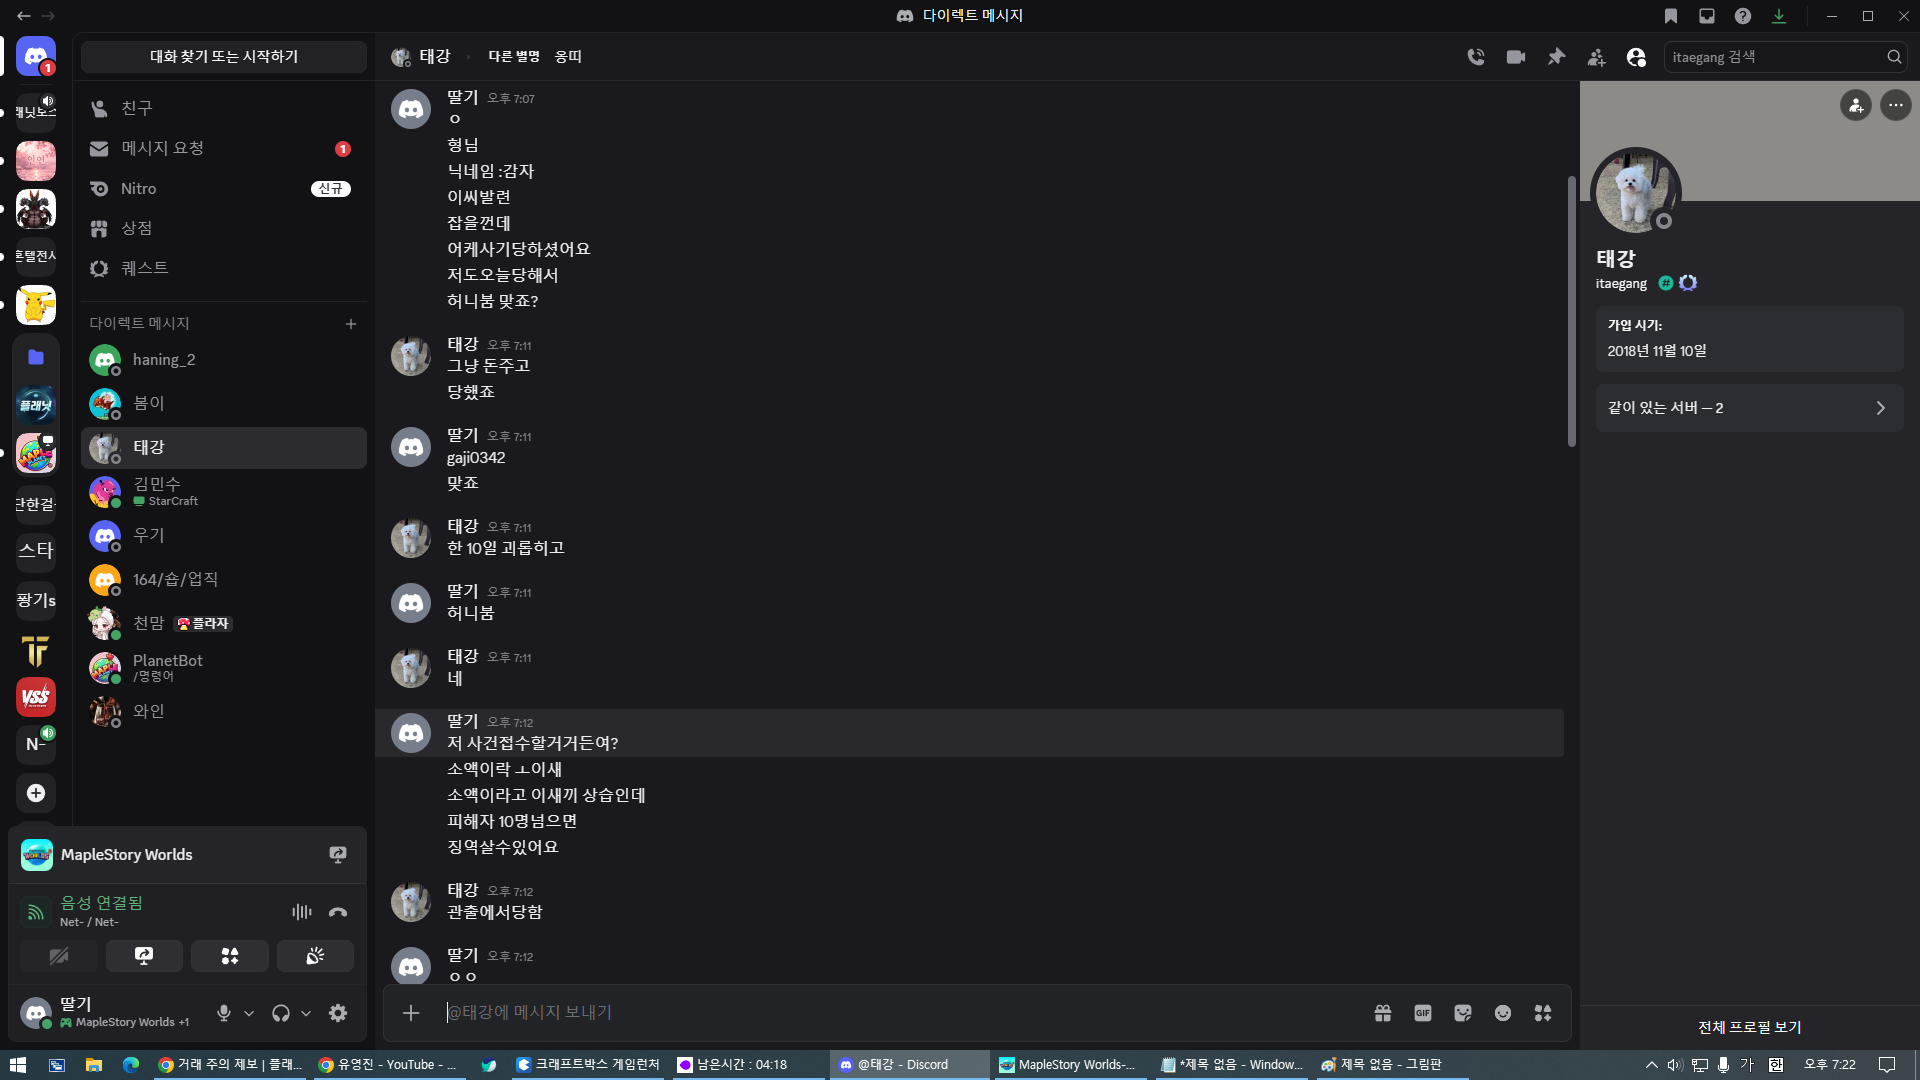Open the PlanetBot conversation
Image resolution: width=1920 pixels, height=1080 pixels.
pyautogui.click(x=224, y=667)
